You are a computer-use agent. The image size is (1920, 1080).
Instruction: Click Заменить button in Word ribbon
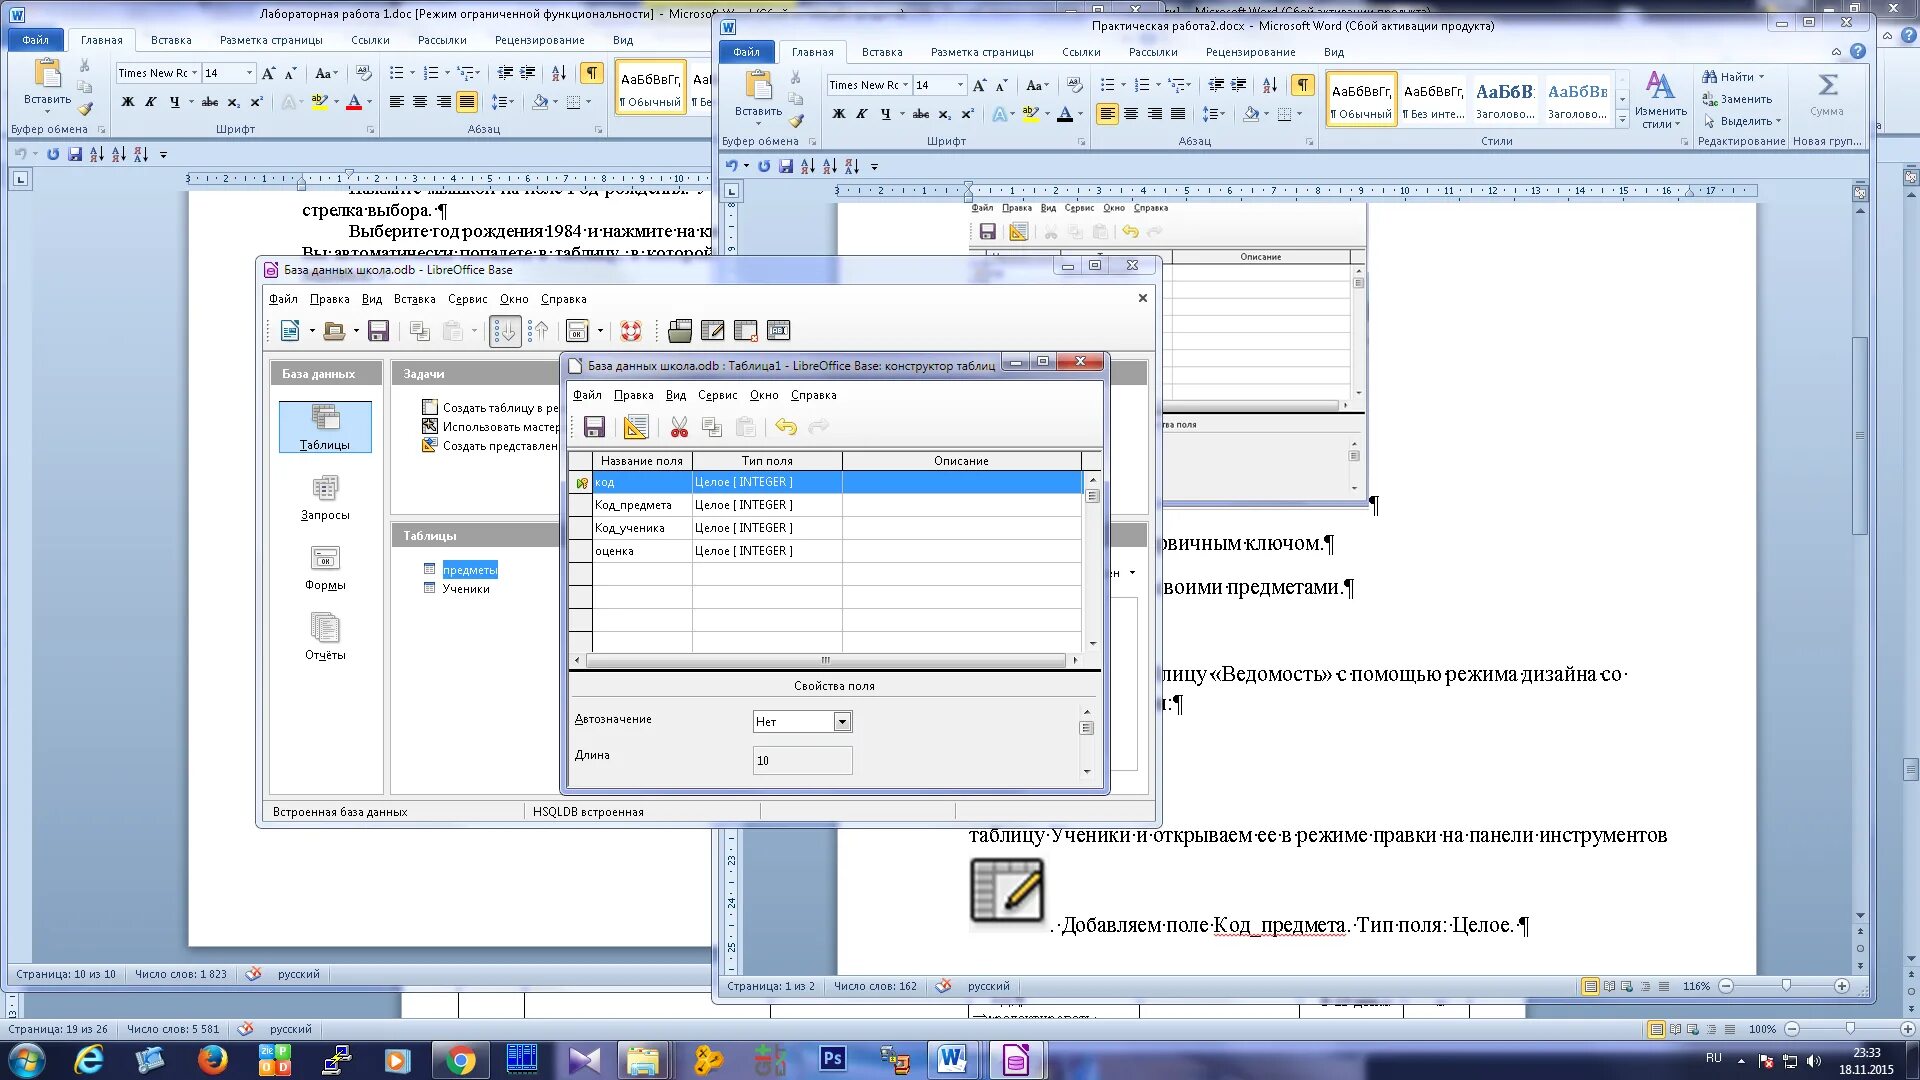(x=1737, y=99)
